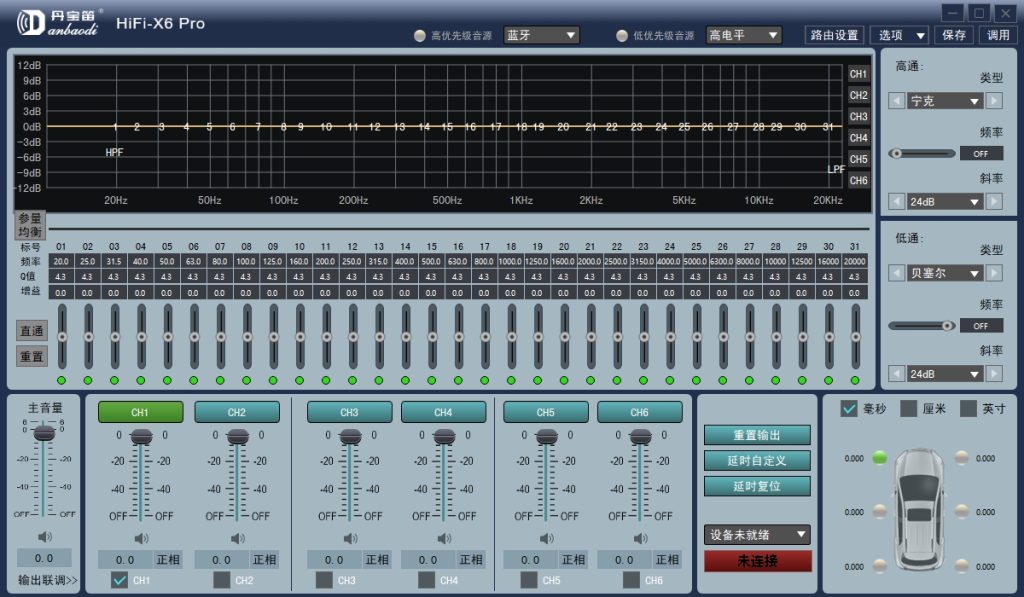This screenshot has height=597, width=1024.
Task: Mute CH3 using its speaker icon
Action: [x=351, y=538]
